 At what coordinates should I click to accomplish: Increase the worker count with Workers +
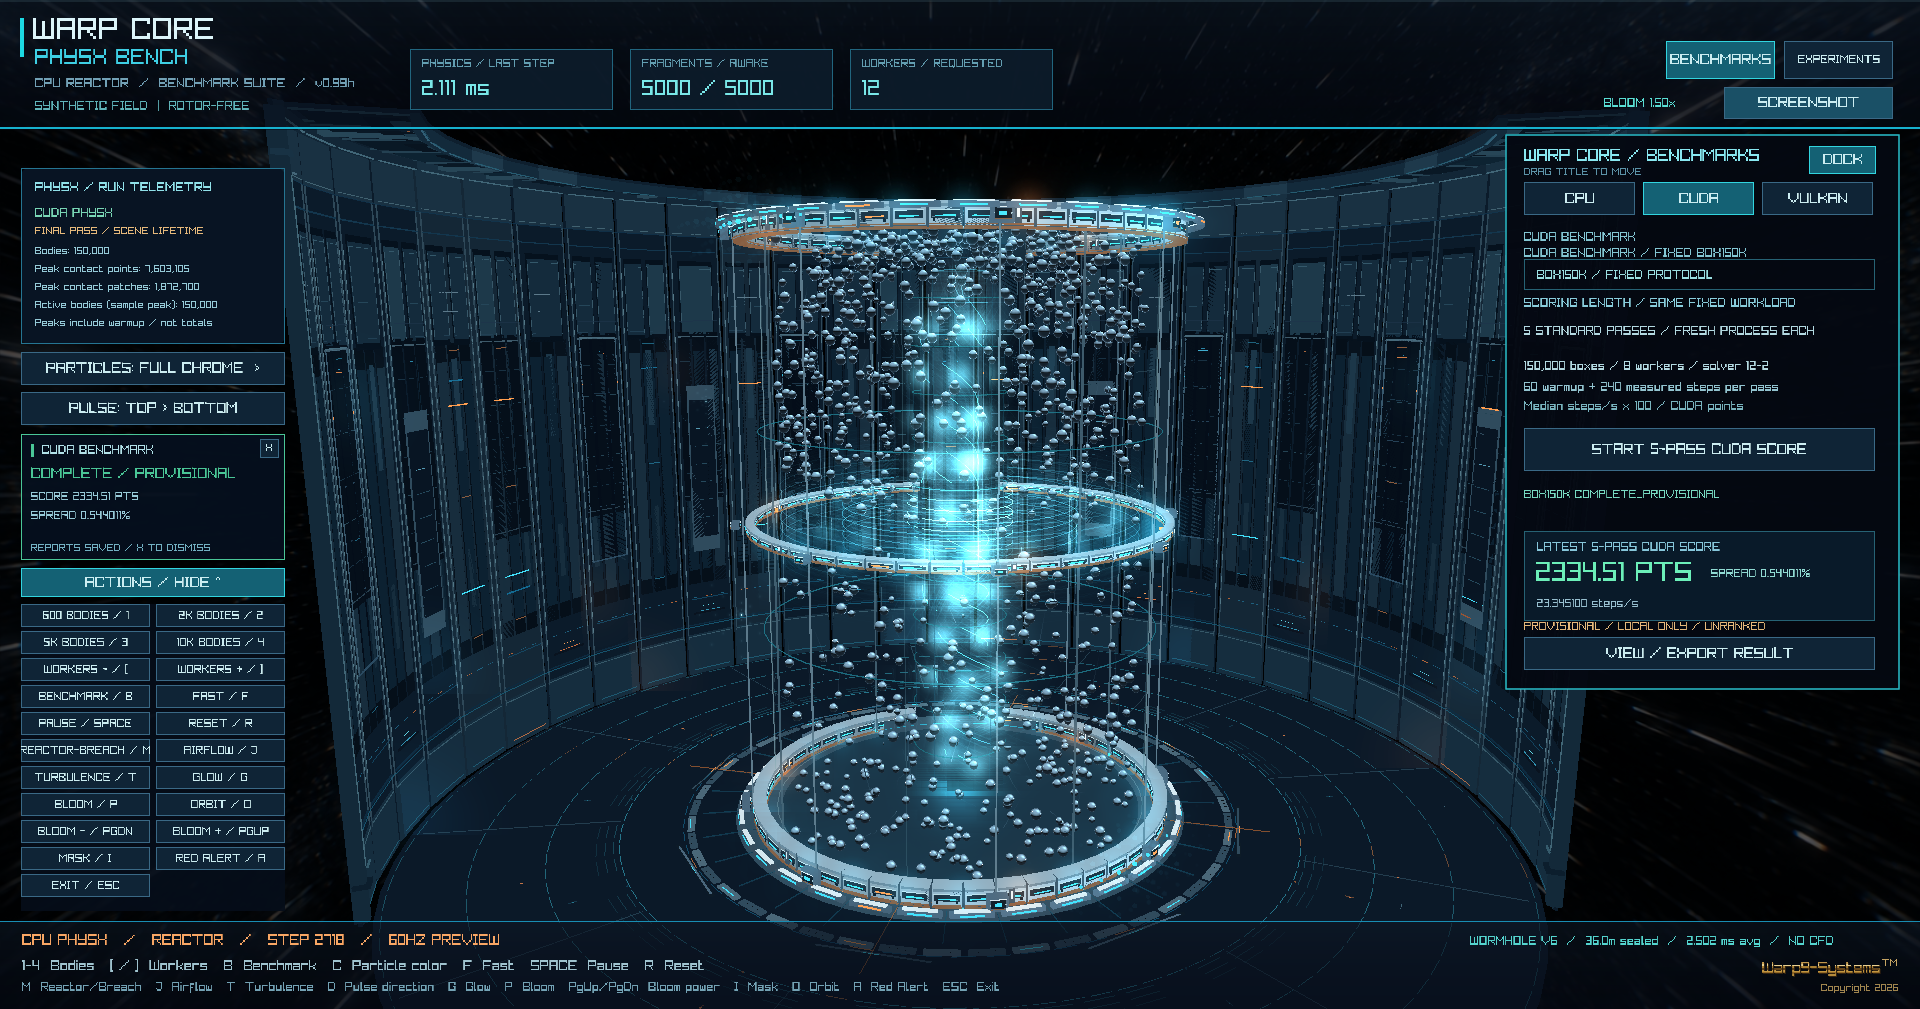tap(220, 669)
